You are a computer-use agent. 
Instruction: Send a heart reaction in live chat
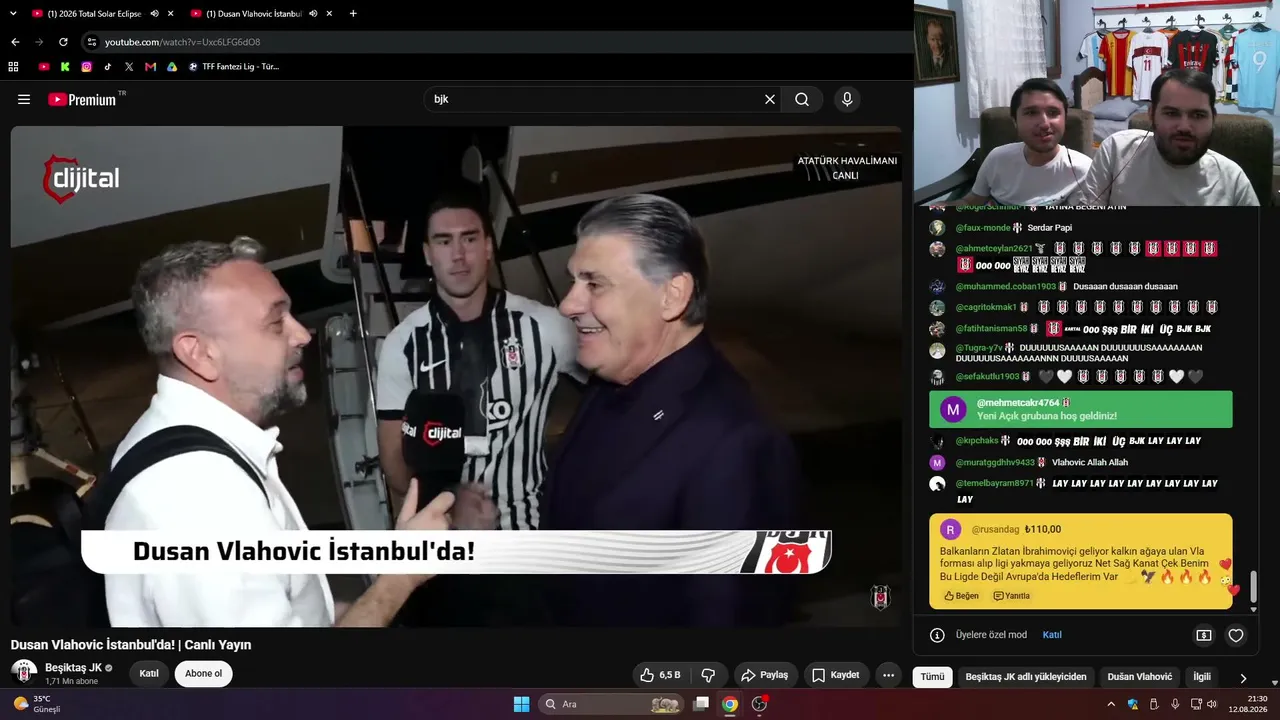click(x=1236, y=635)
